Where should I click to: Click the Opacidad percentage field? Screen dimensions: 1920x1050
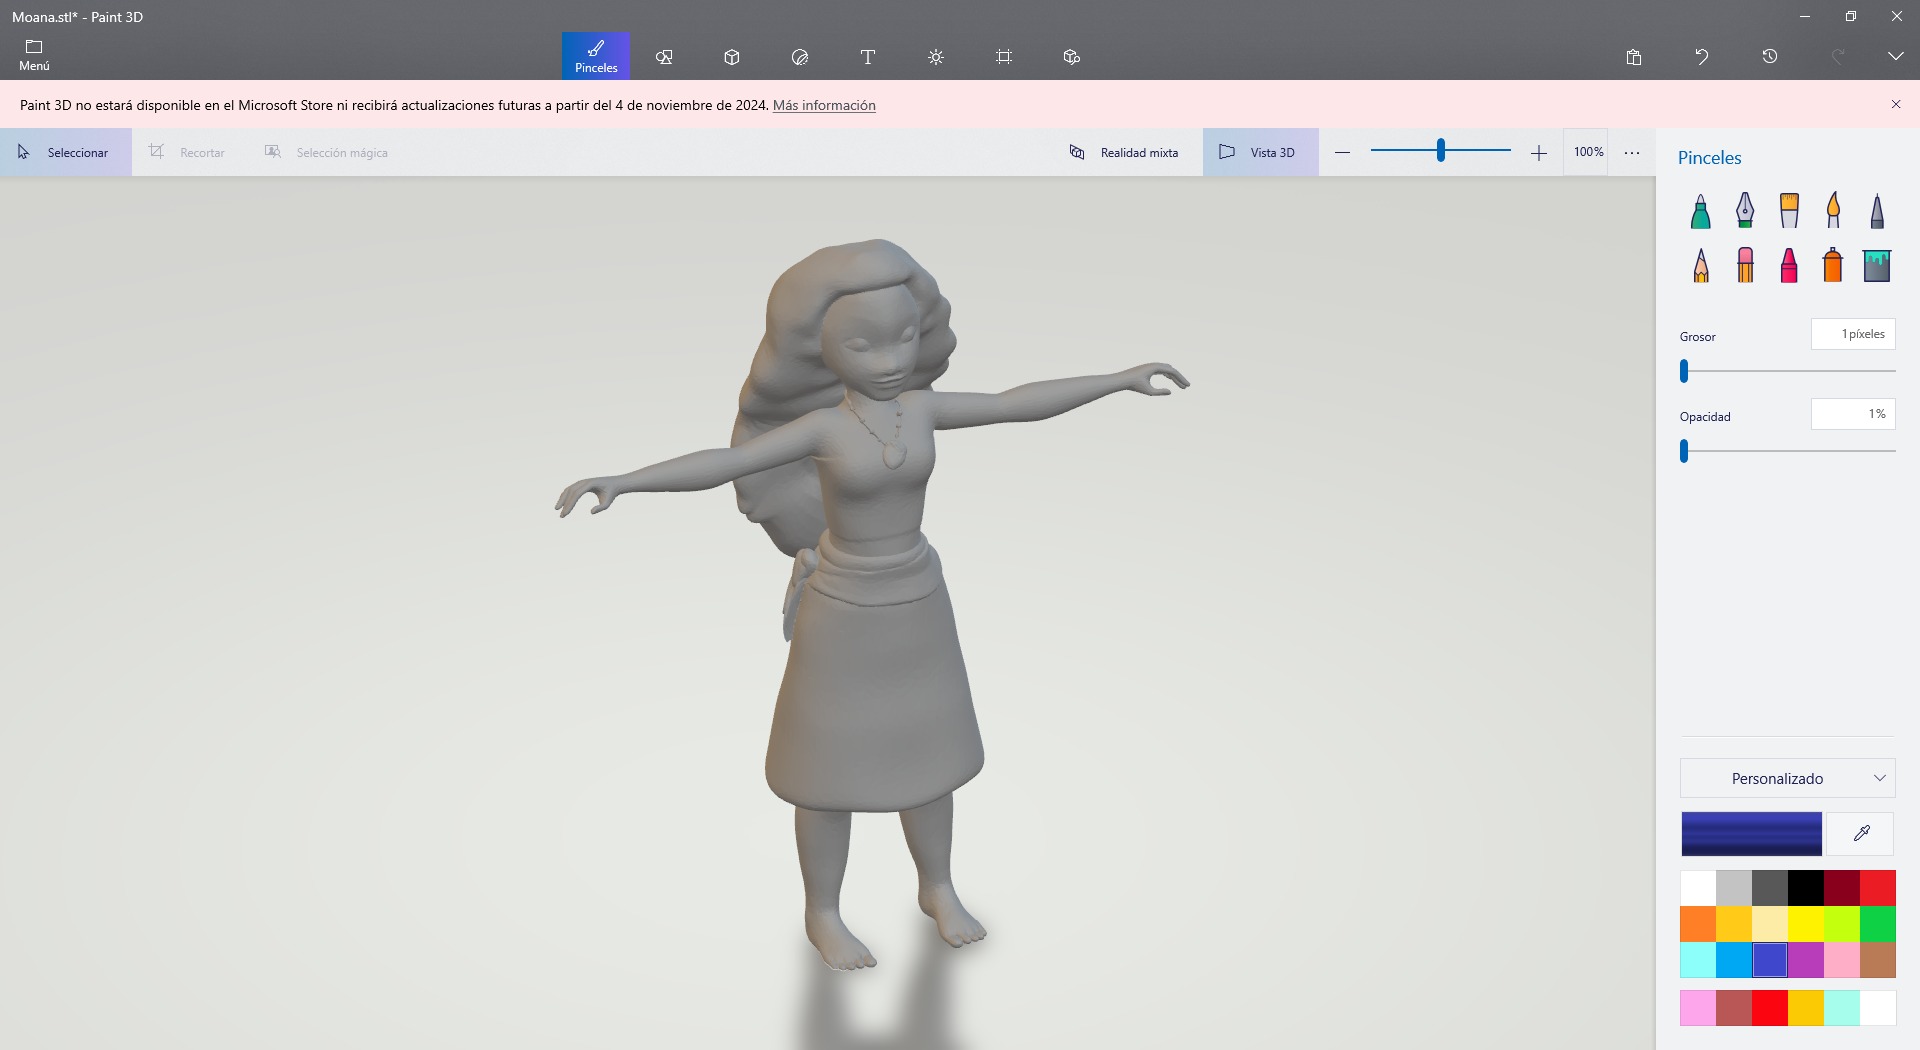[1853, 414]
